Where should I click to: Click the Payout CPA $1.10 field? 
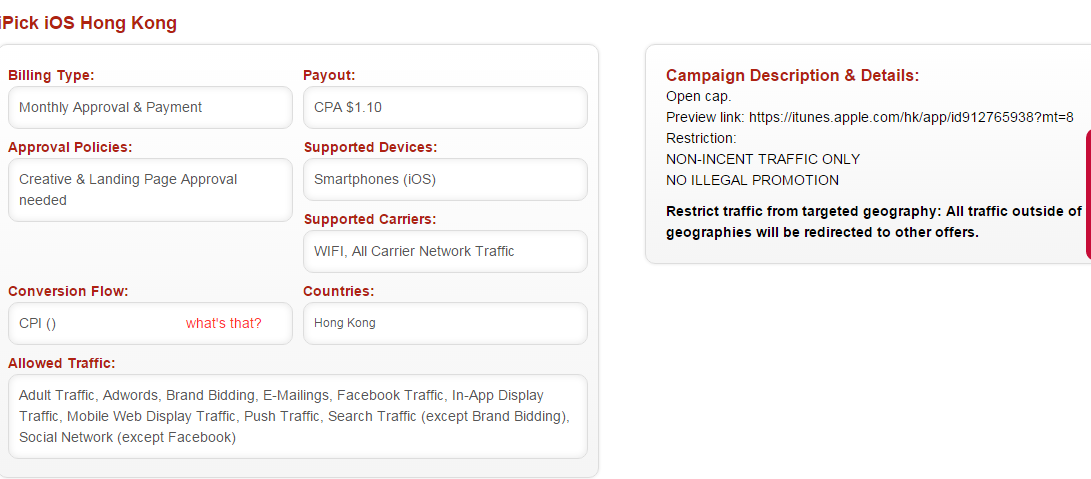(444, 107)
